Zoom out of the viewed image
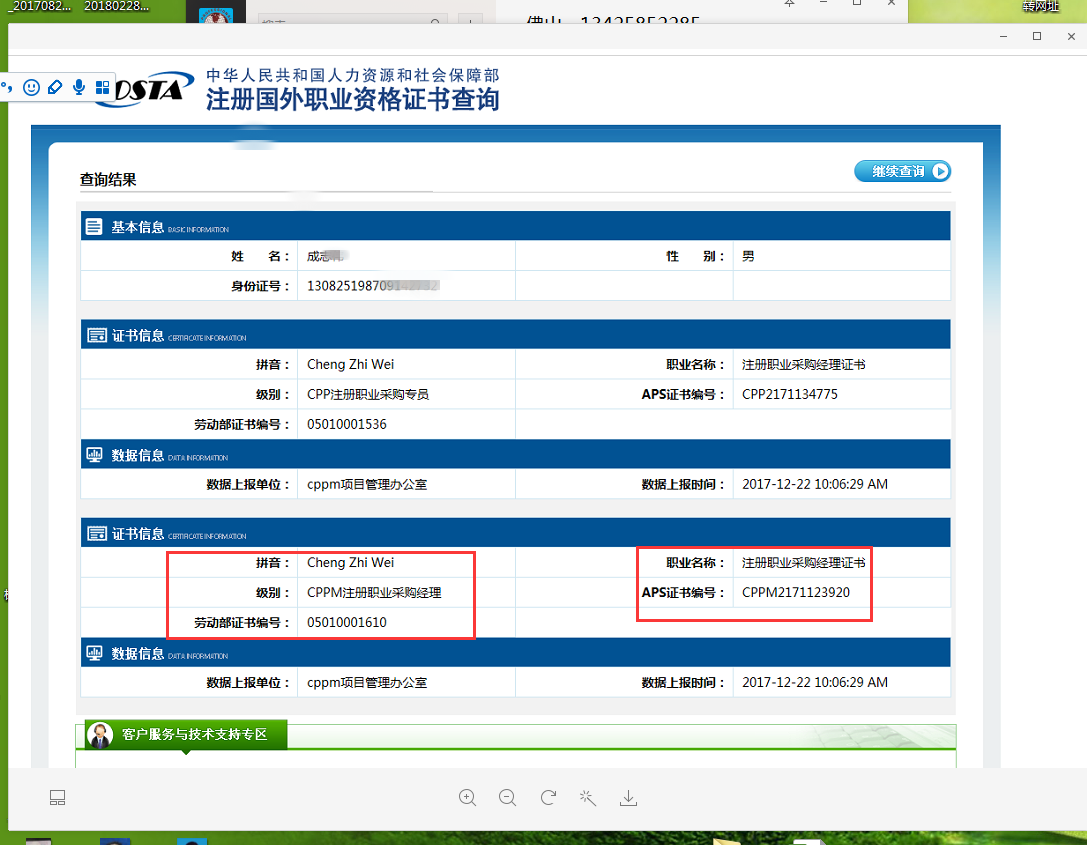 [507, 797]
